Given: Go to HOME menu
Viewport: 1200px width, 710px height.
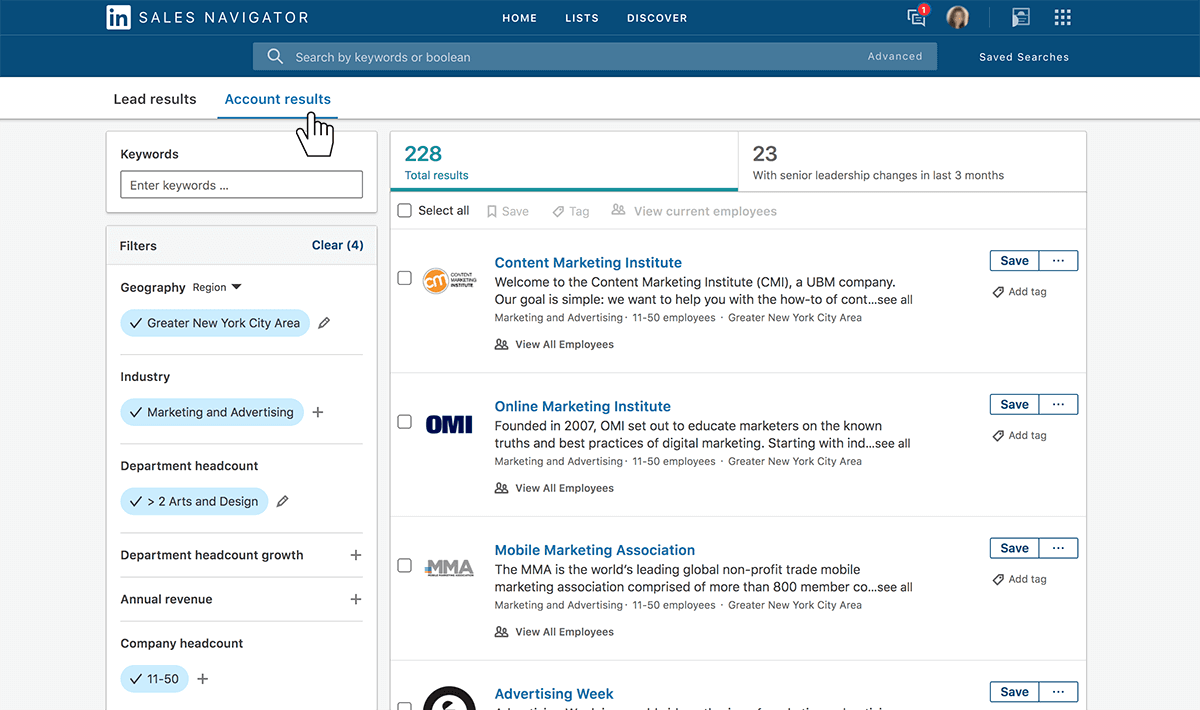Looking at the screenshot, I should pos(519,18).
